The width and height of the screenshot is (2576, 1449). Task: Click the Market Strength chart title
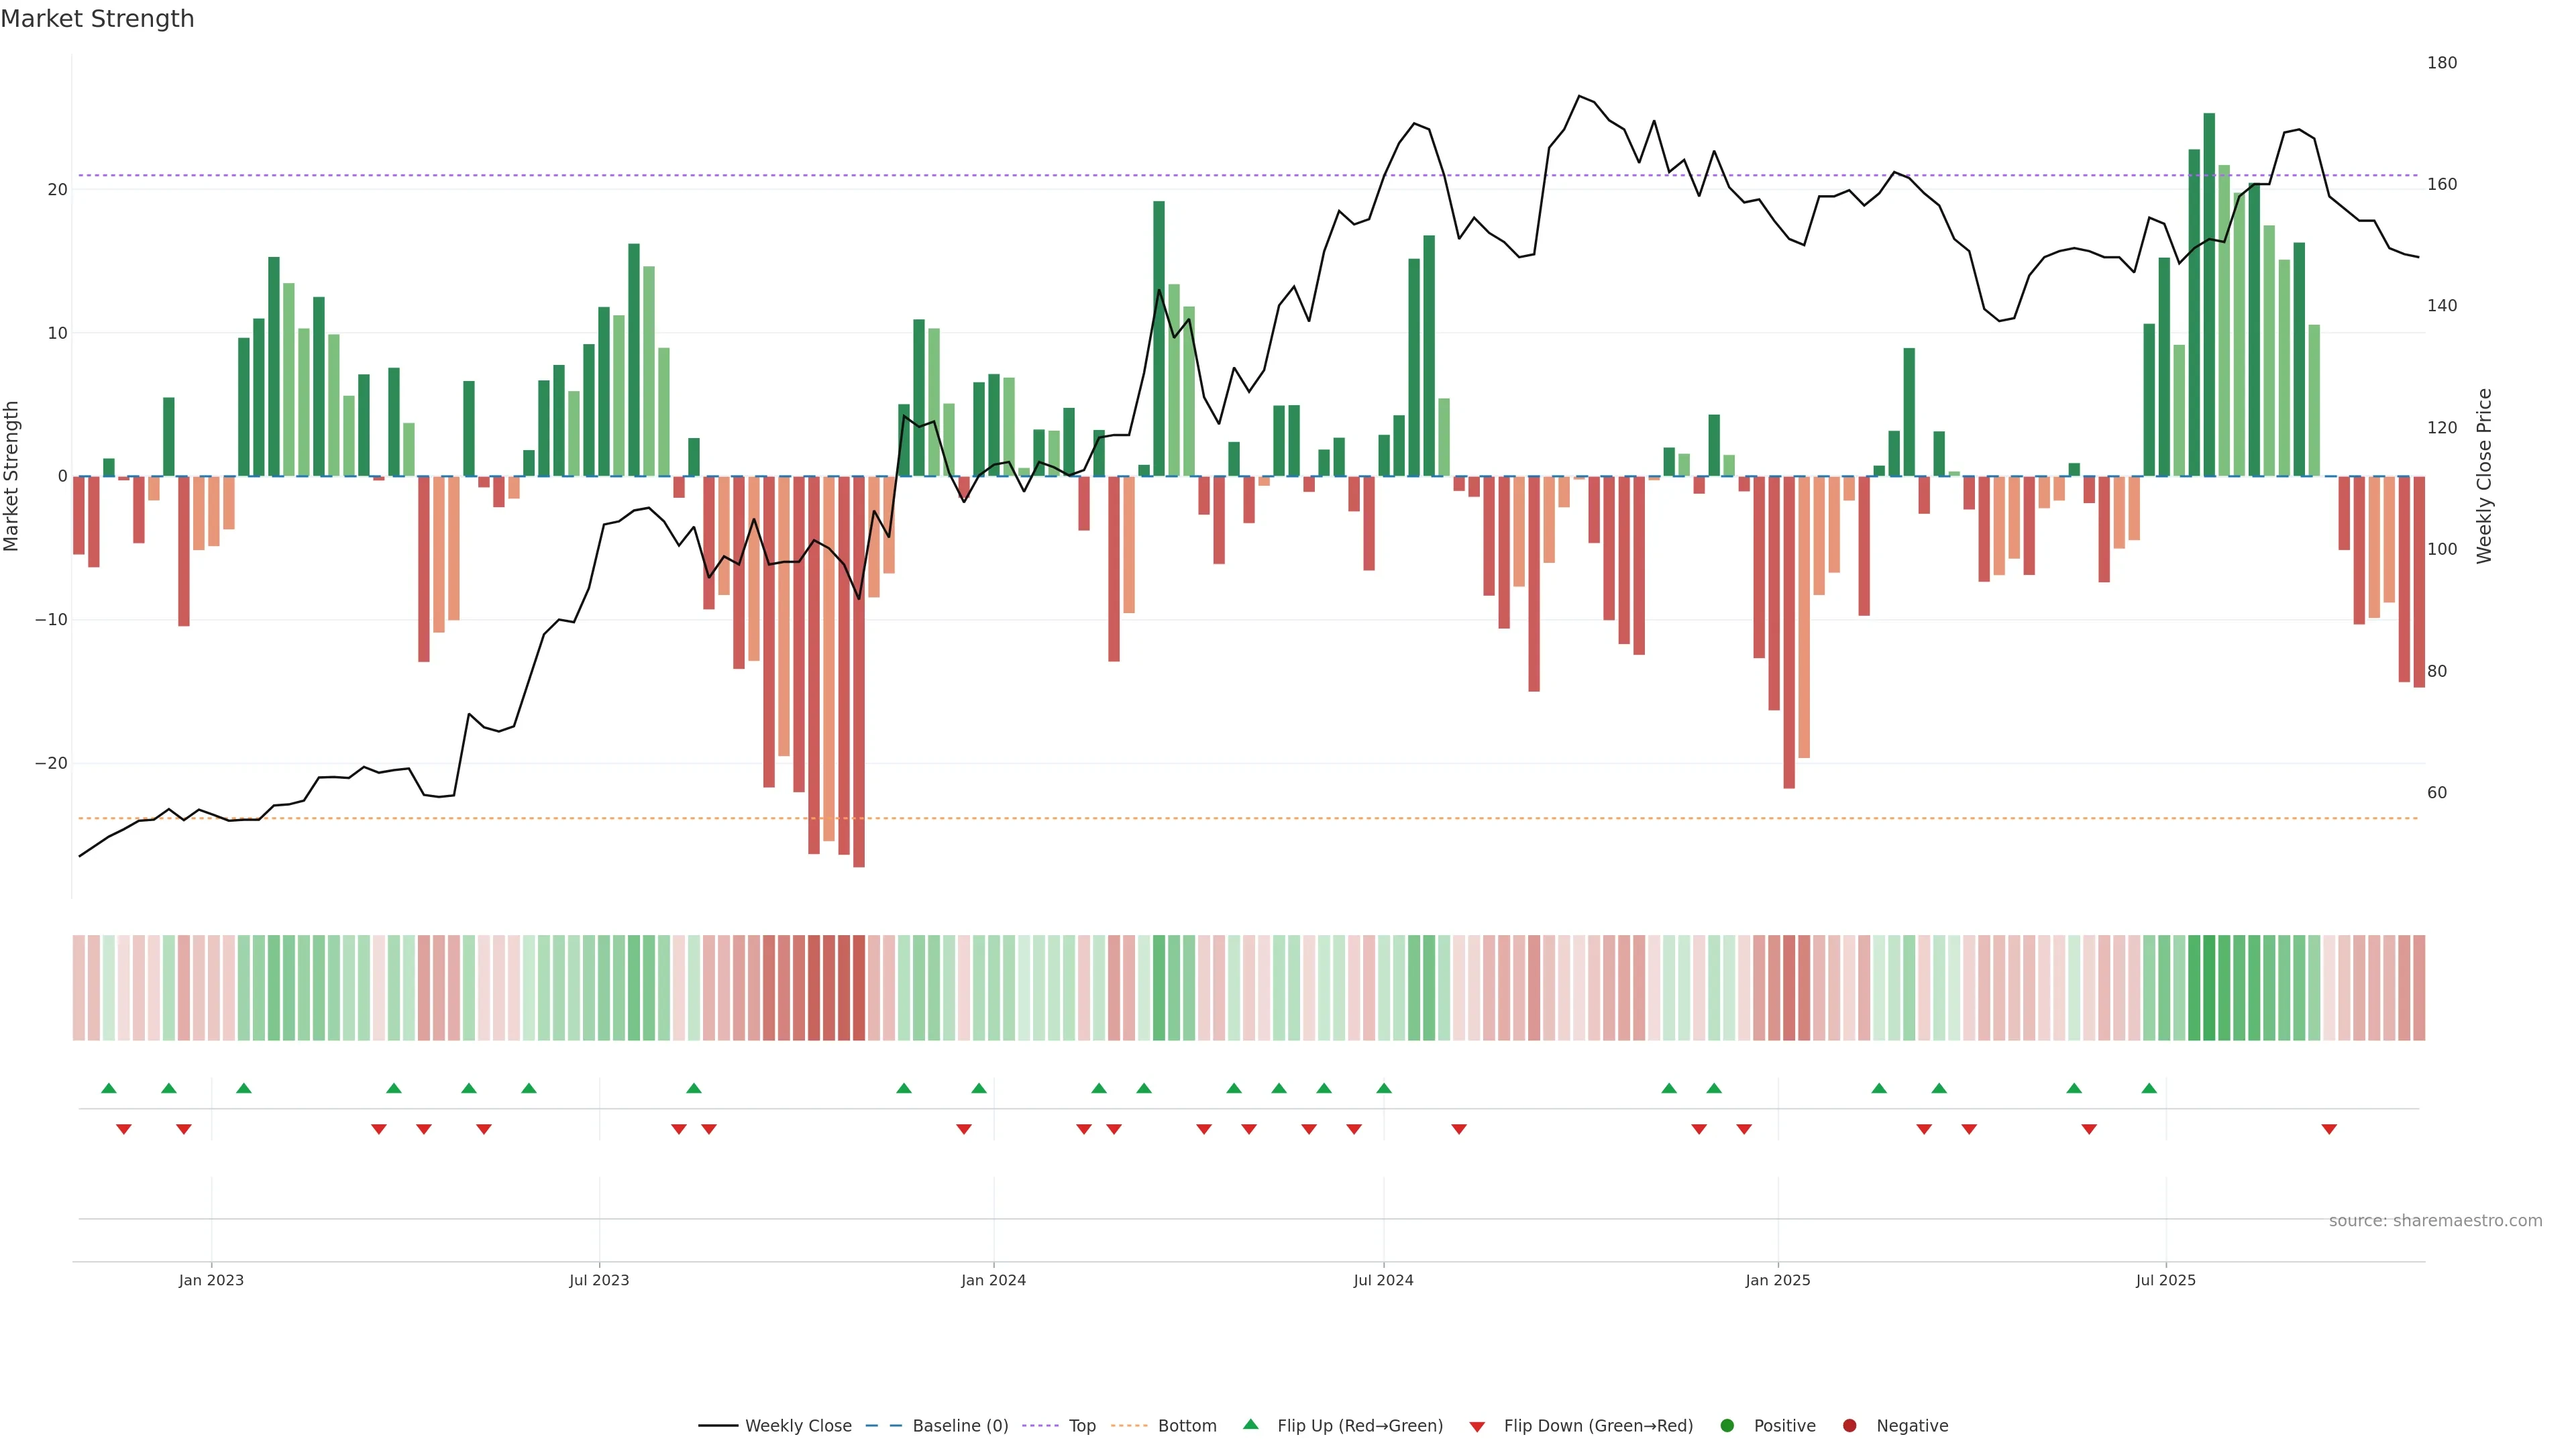click(97, 19)
